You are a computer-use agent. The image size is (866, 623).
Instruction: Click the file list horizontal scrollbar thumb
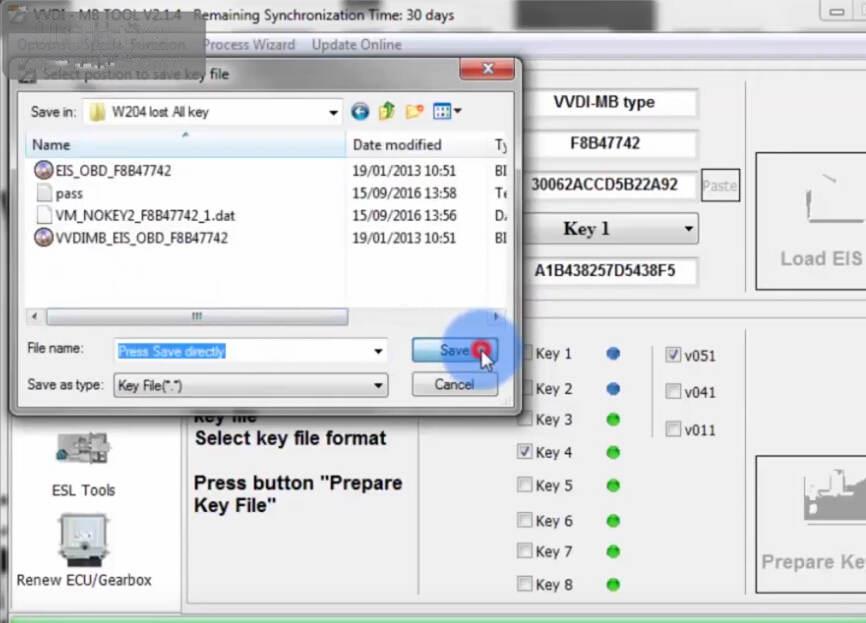point(197,316)
